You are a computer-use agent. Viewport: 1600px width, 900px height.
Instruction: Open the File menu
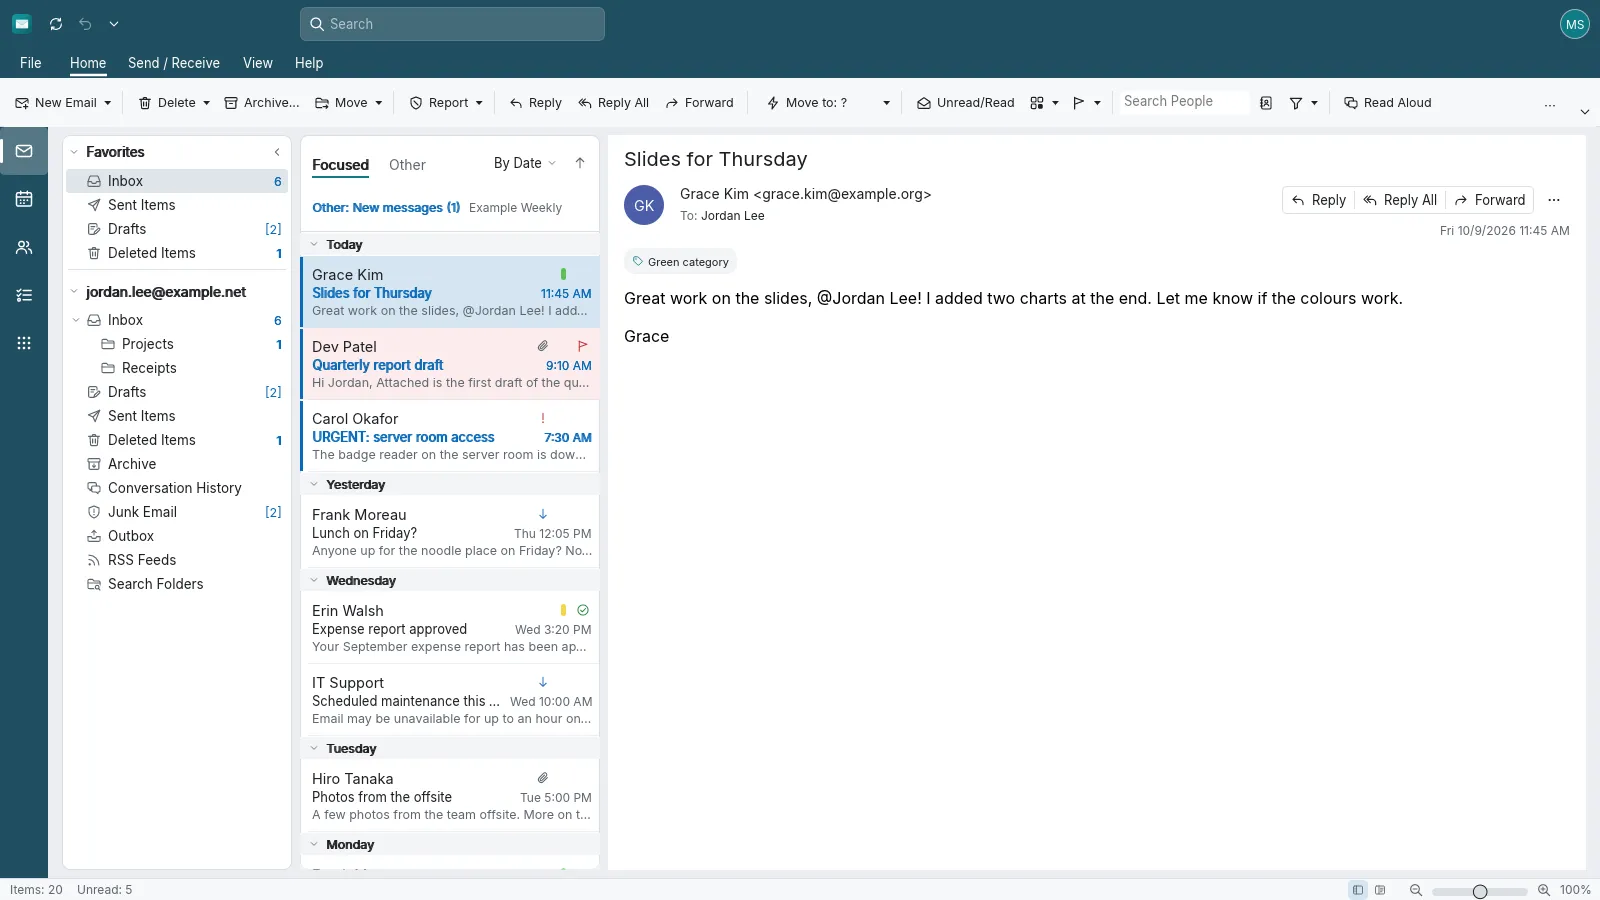tap(31, 63)
